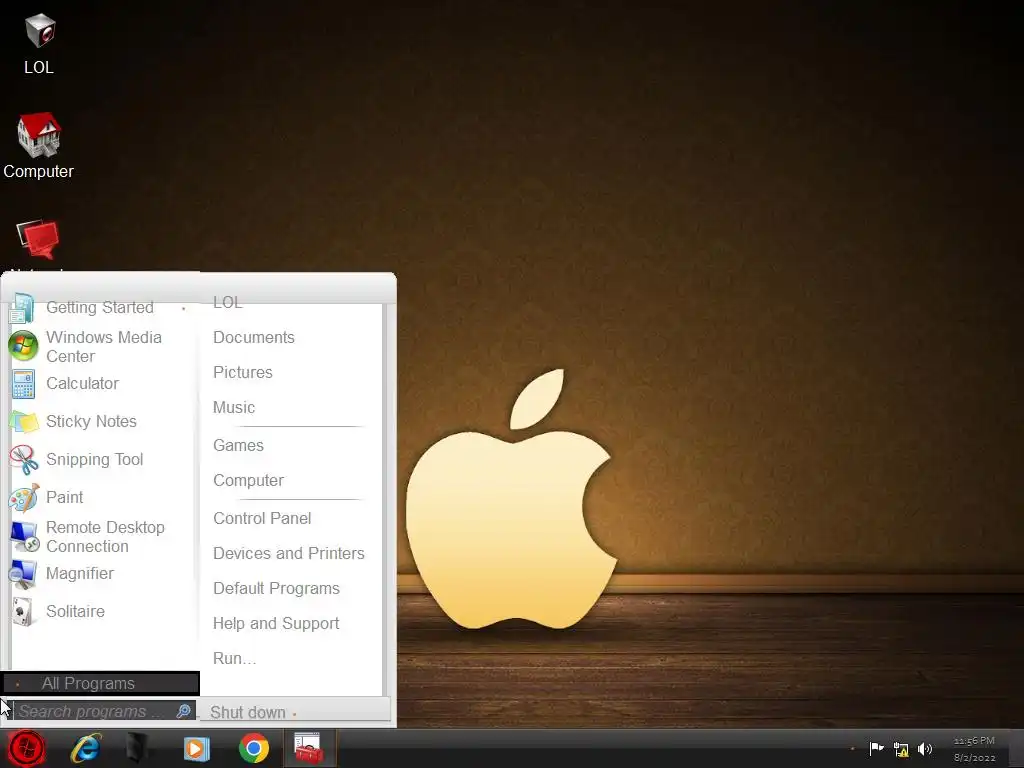Open the Magnifier icon
The height and width of the screenshot is (768, 1024).
(x=23, y=574)
